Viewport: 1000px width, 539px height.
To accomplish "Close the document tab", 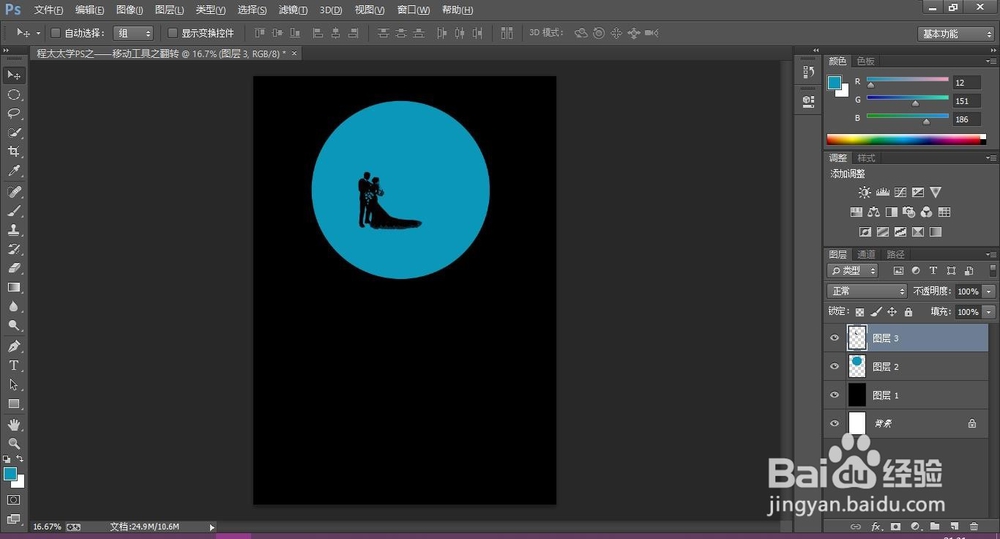I will click(294, 54).
